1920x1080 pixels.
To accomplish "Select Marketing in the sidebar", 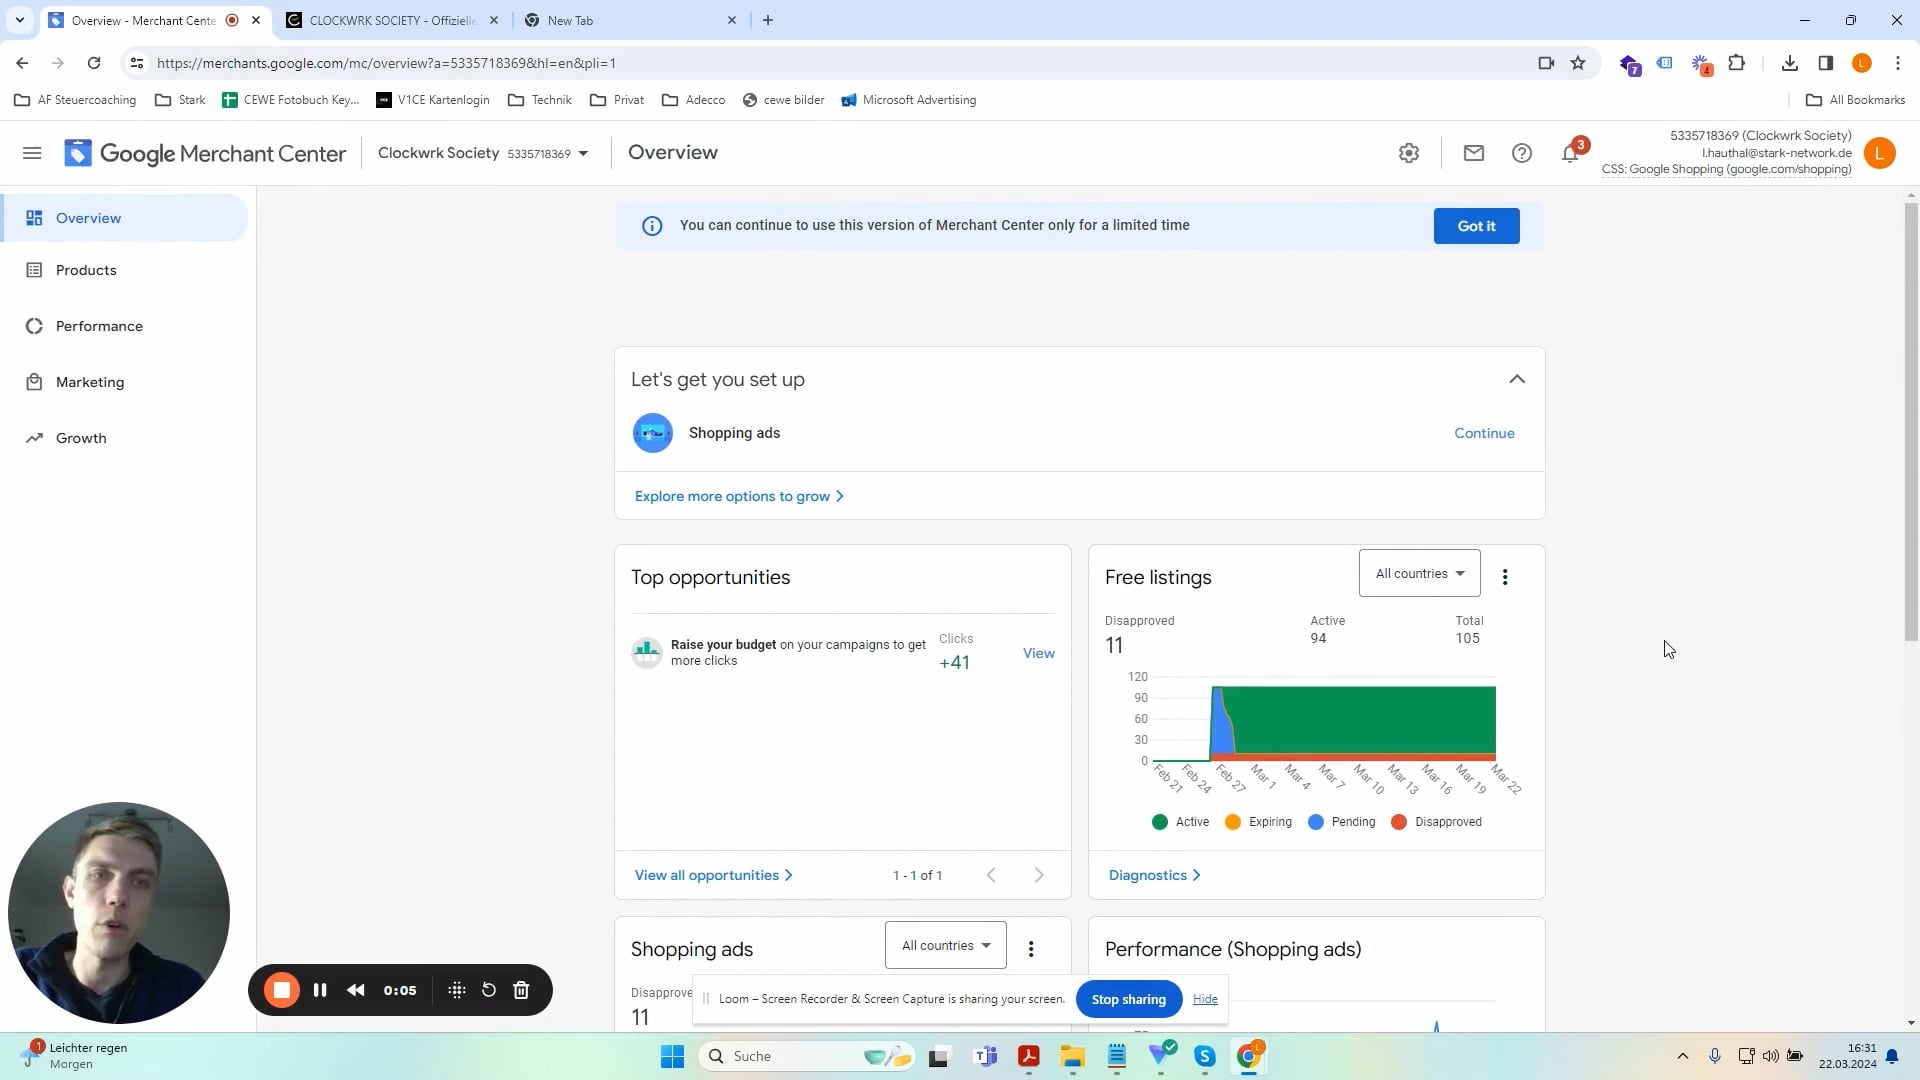I will [x=124, y=382].
